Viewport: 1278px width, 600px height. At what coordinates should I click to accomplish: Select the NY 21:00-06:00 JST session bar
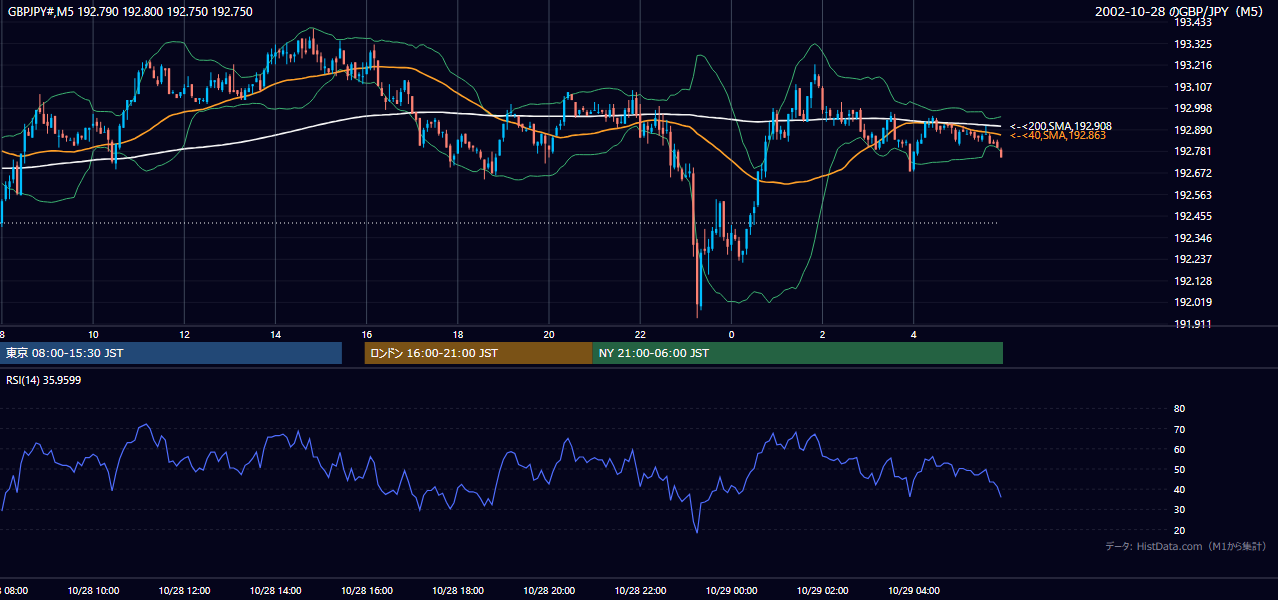click(x=797, y=353)
